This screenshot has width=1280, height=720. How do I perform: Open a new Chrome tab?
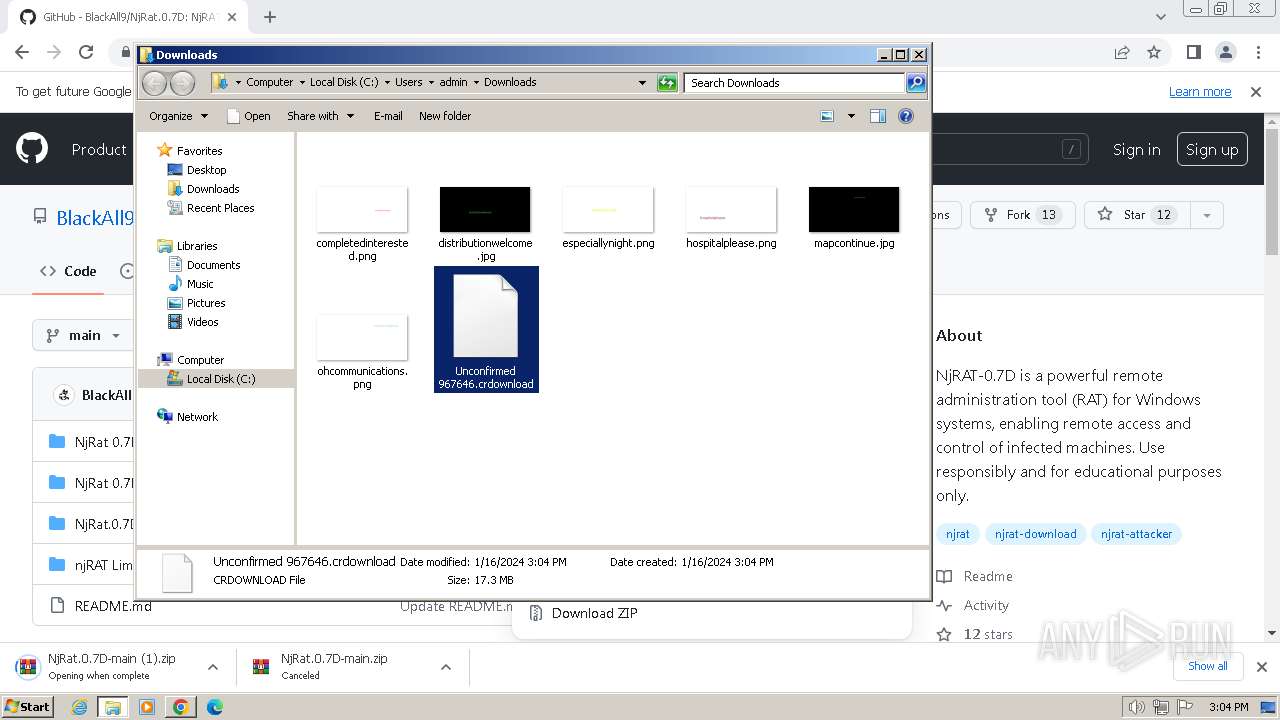point(270,17)
